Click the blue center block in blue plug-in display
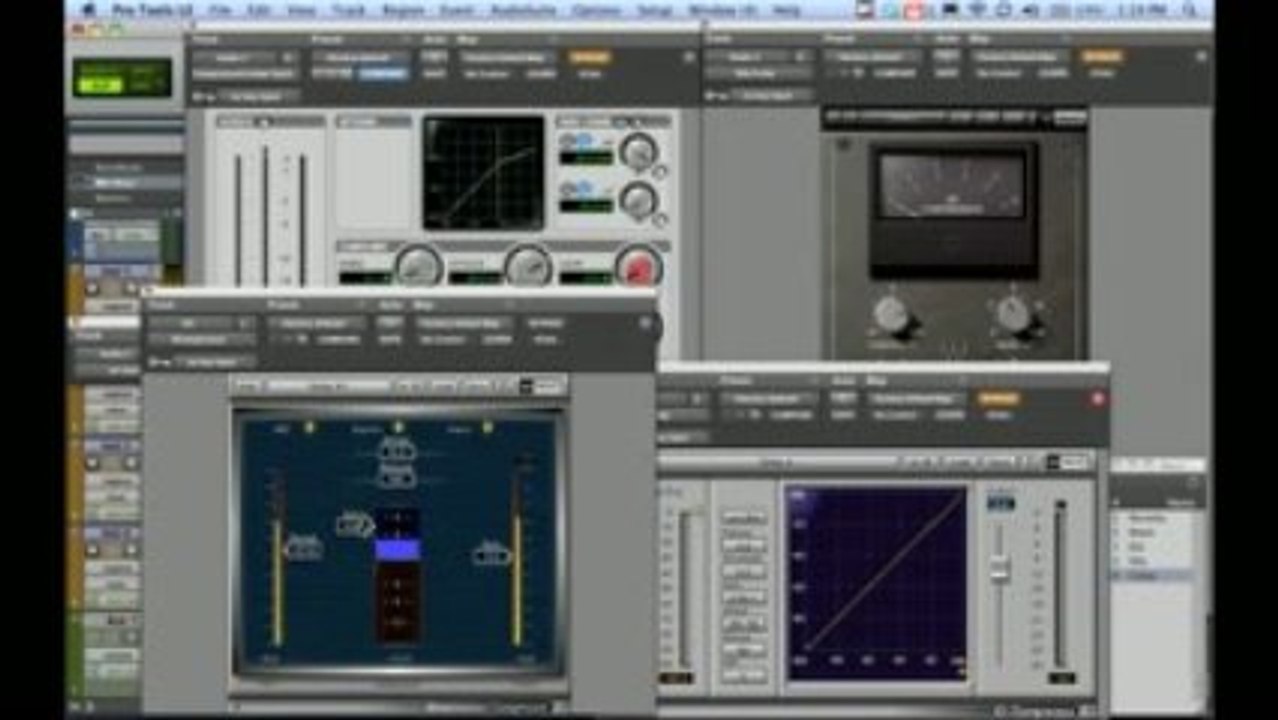This screenshot has width=1278, height=720. point(397,549)
